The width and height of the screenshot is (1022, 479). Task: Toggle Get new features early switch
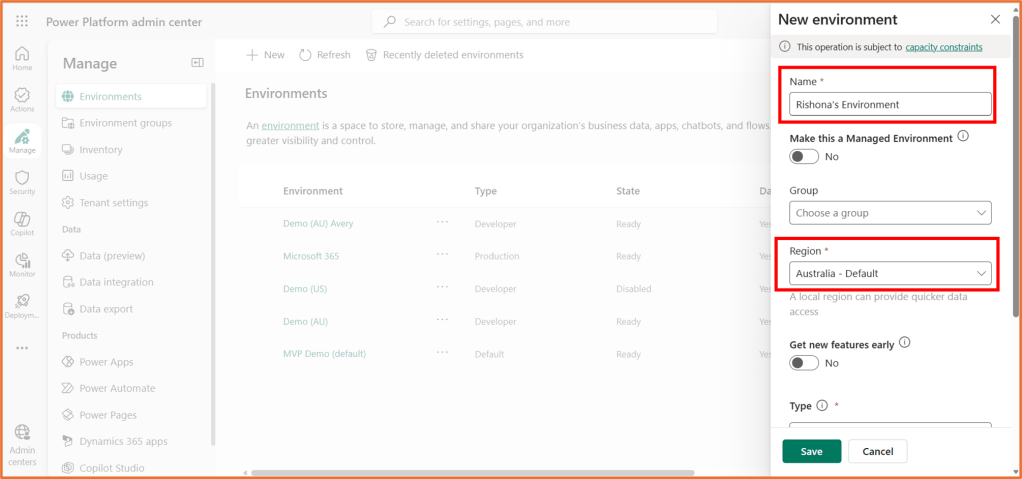[804, 363]
